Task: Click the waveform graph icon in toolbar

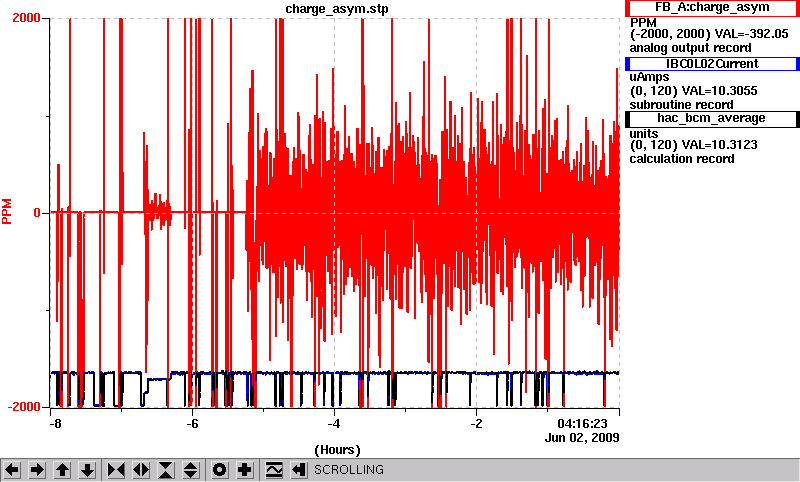Action: [x=274, y=470]
